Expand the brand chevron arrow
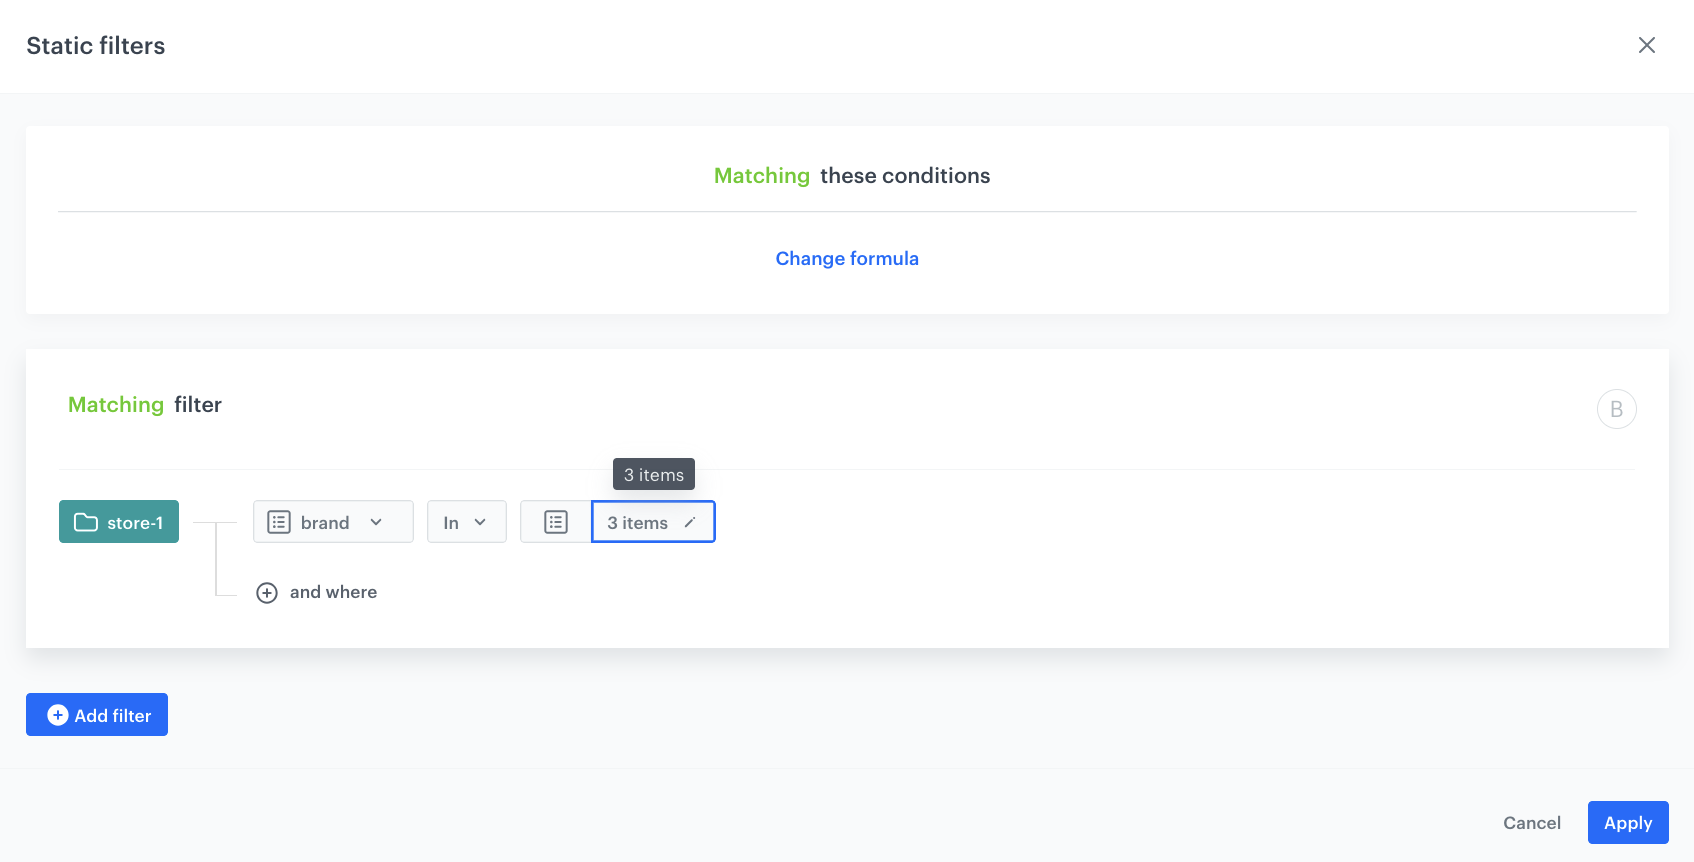Viewport: 1694px width, 862px height. pyautogui.click(x=376, y=522)
